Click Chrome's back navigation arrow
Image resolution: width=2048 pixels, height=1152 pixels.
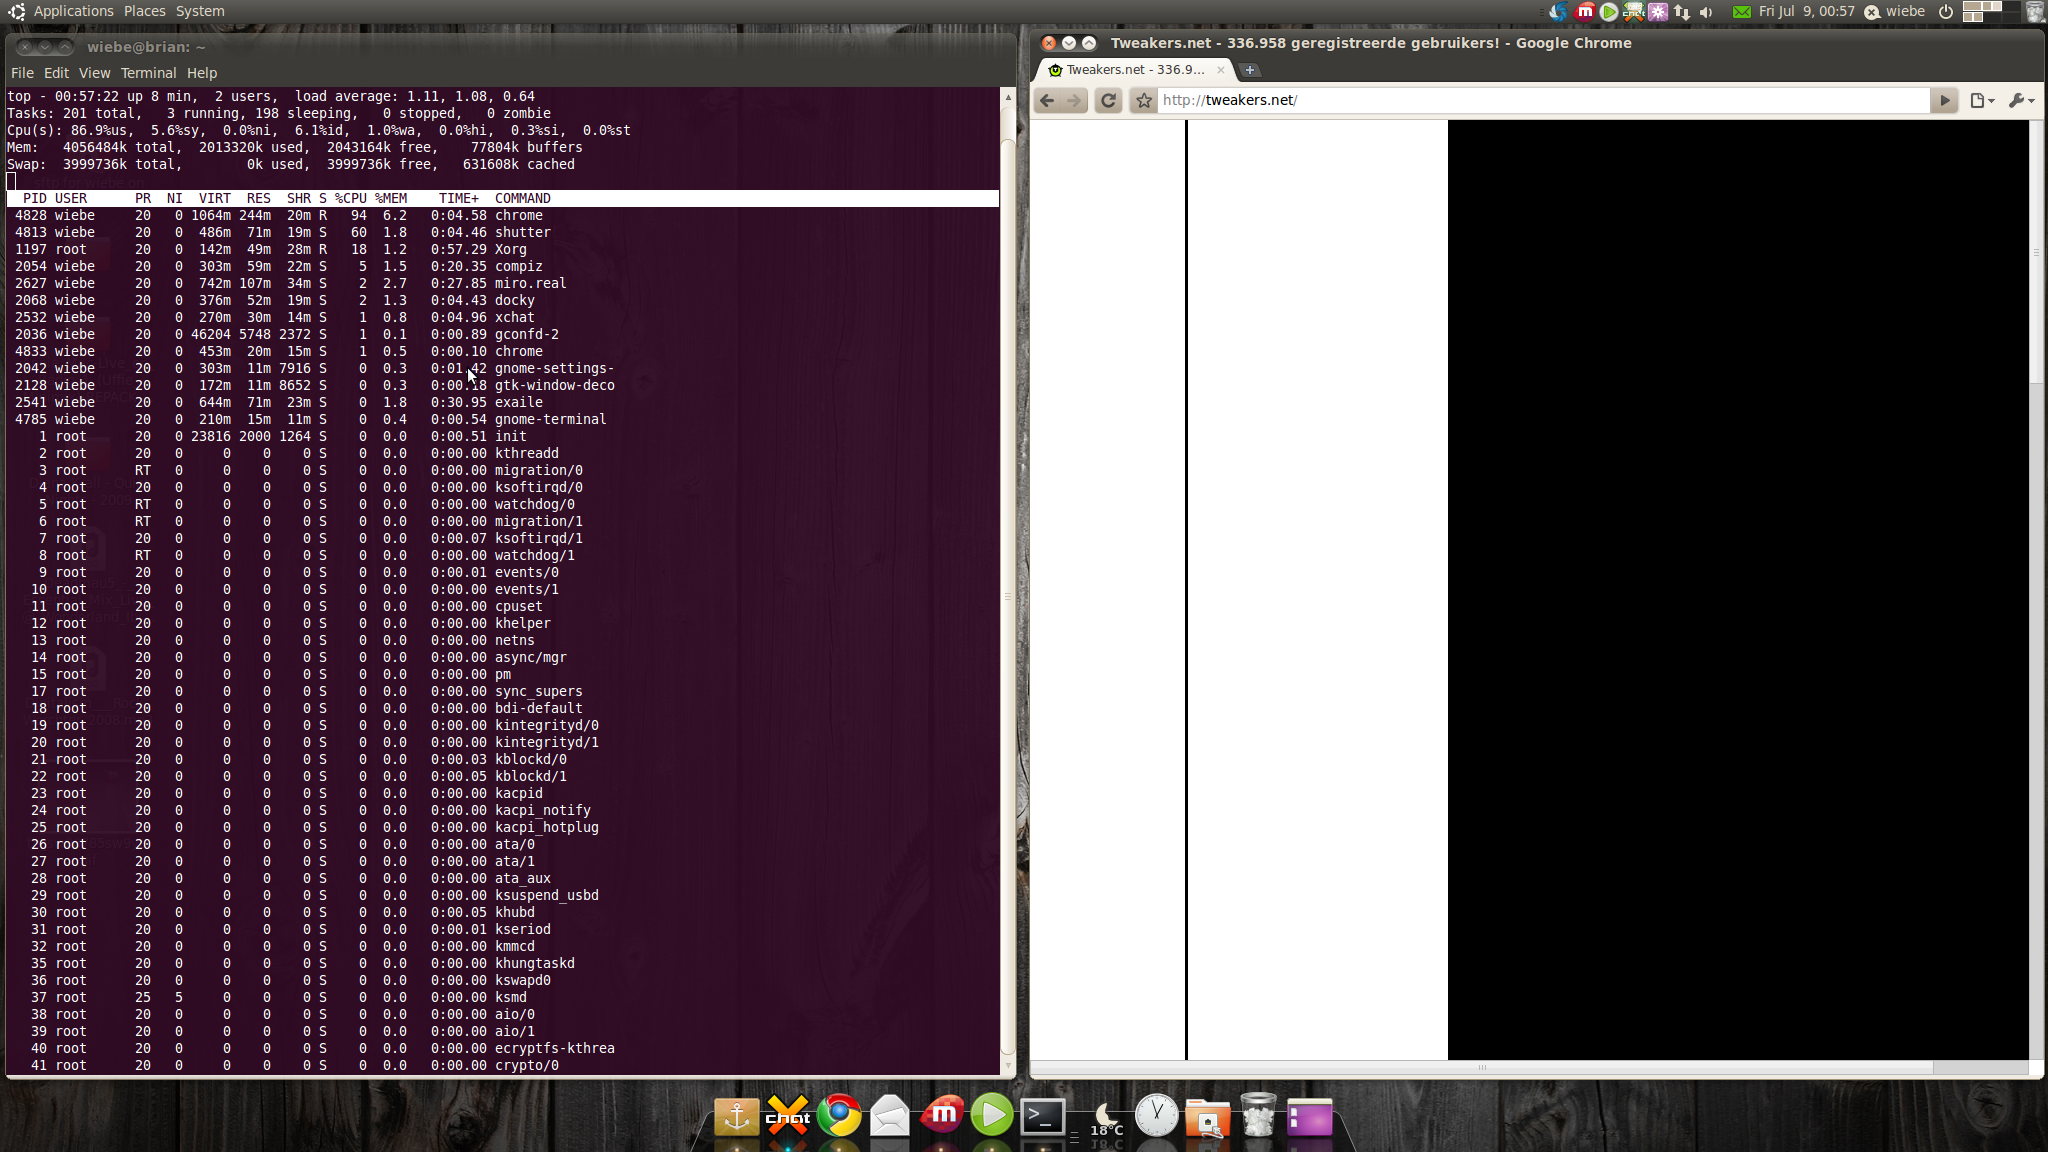click(1047, 100)
